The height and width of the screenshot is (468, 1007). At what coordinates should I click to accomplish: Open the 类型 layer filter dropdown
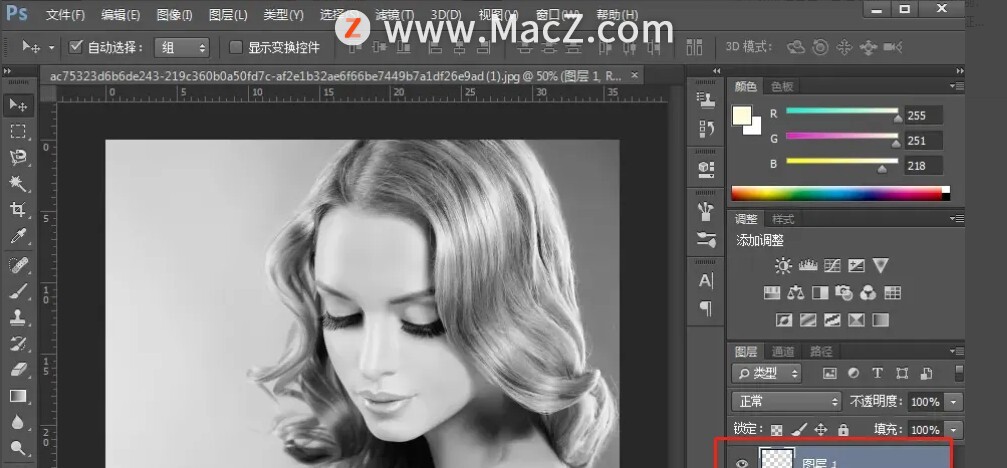(x=767, y=373)
